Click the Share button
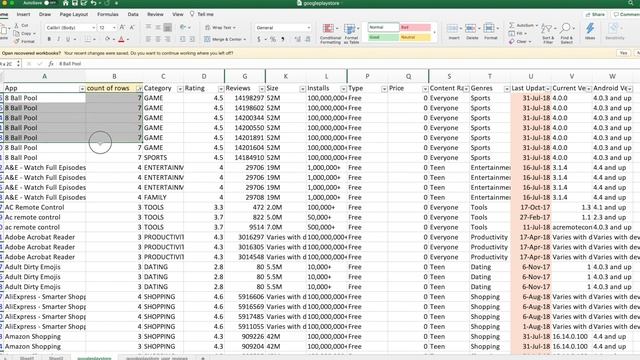The width and height of the screenshot is (640, 360). tap(596, 14)
